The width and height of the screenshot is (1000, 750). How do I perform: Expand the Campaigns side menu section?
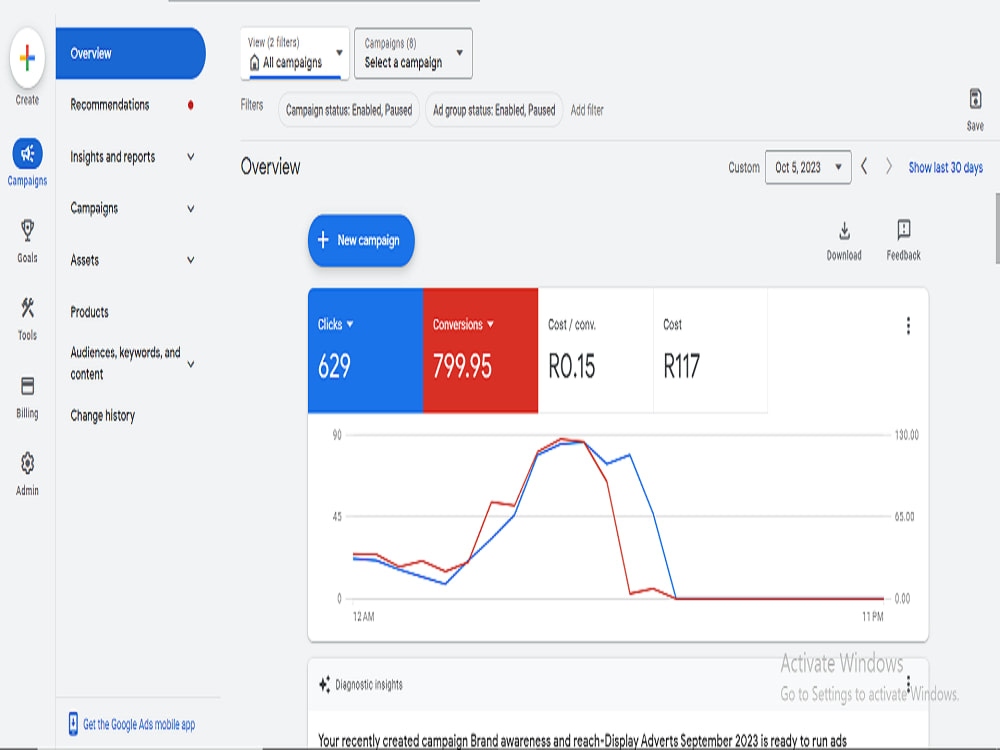click(191, 209)
